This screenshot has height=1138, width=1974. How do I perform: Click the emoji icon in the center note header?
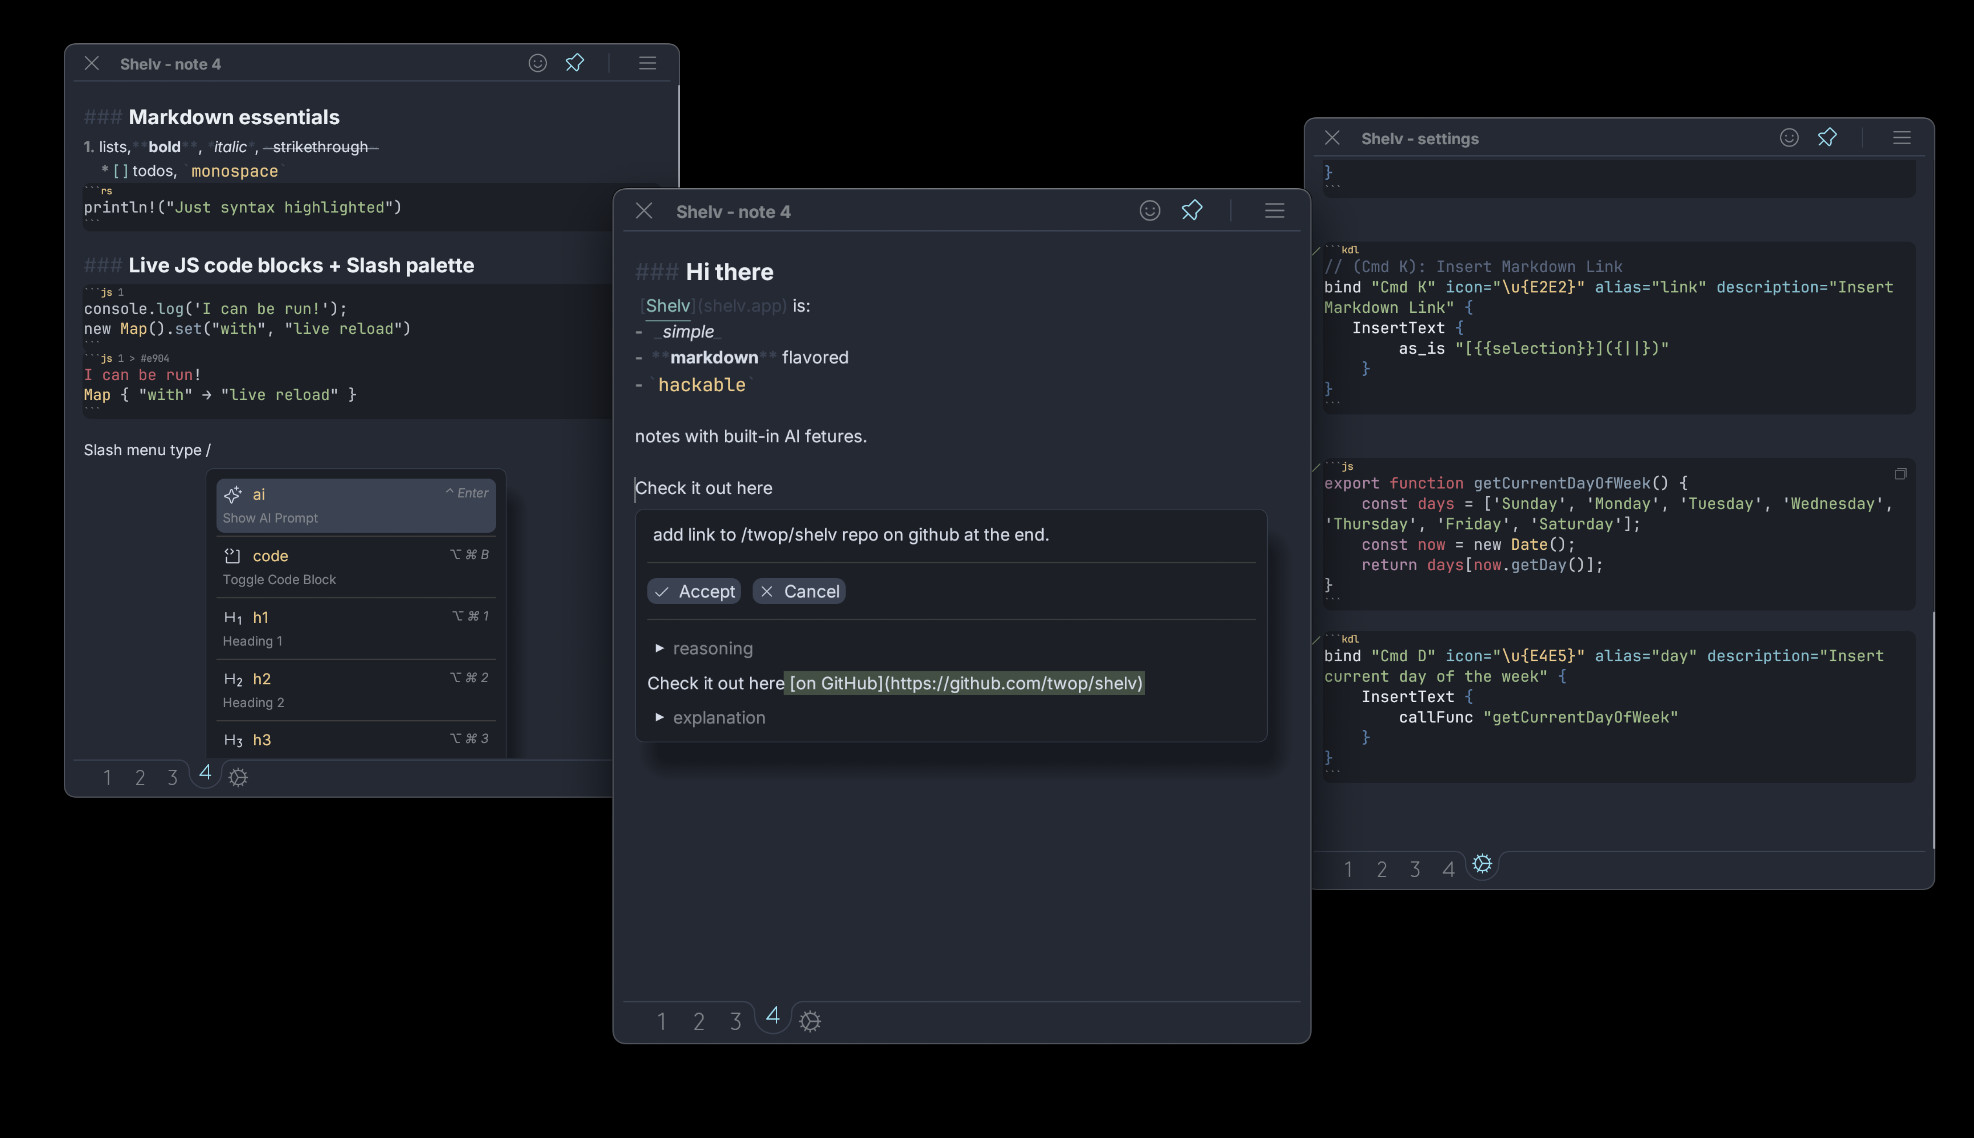point(1150,211)
